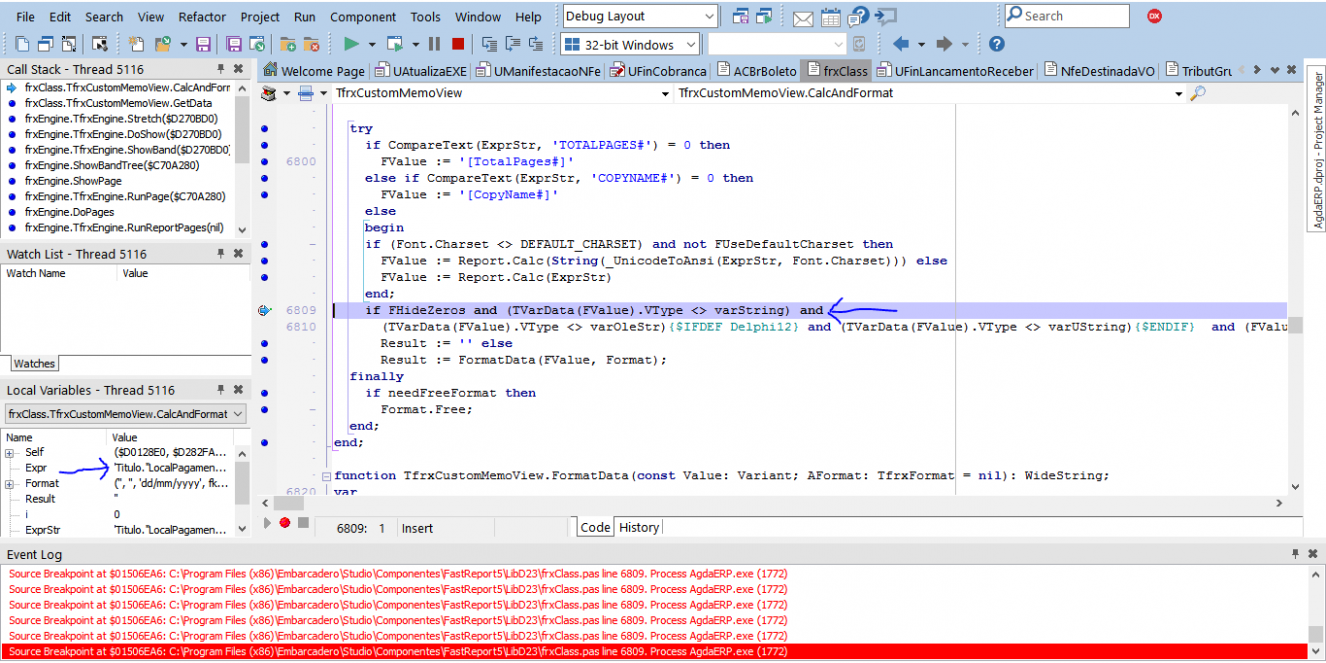
Task: Click the Open file folder icon
Action: tap(162, 44)
